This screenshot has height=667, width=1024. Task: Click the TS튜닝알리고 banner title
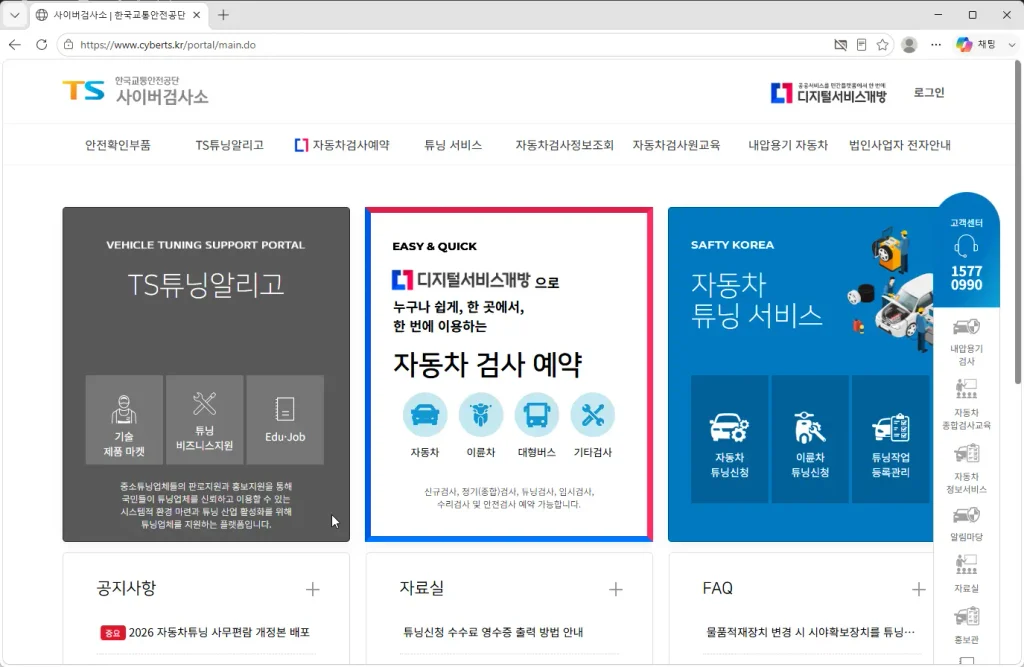206,284
